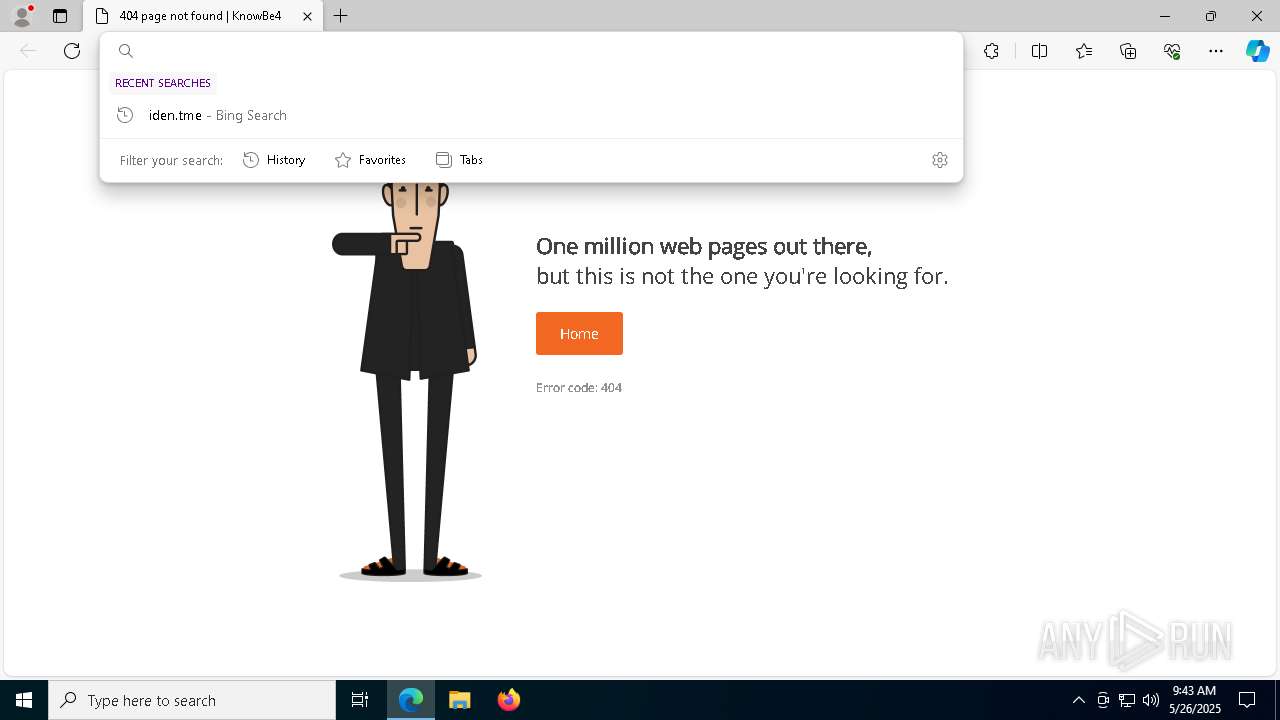Image resolution: width=1280 pixels, height=720 pixels.
Task: Open the Favorites star menu
Action: [1084, 51]
